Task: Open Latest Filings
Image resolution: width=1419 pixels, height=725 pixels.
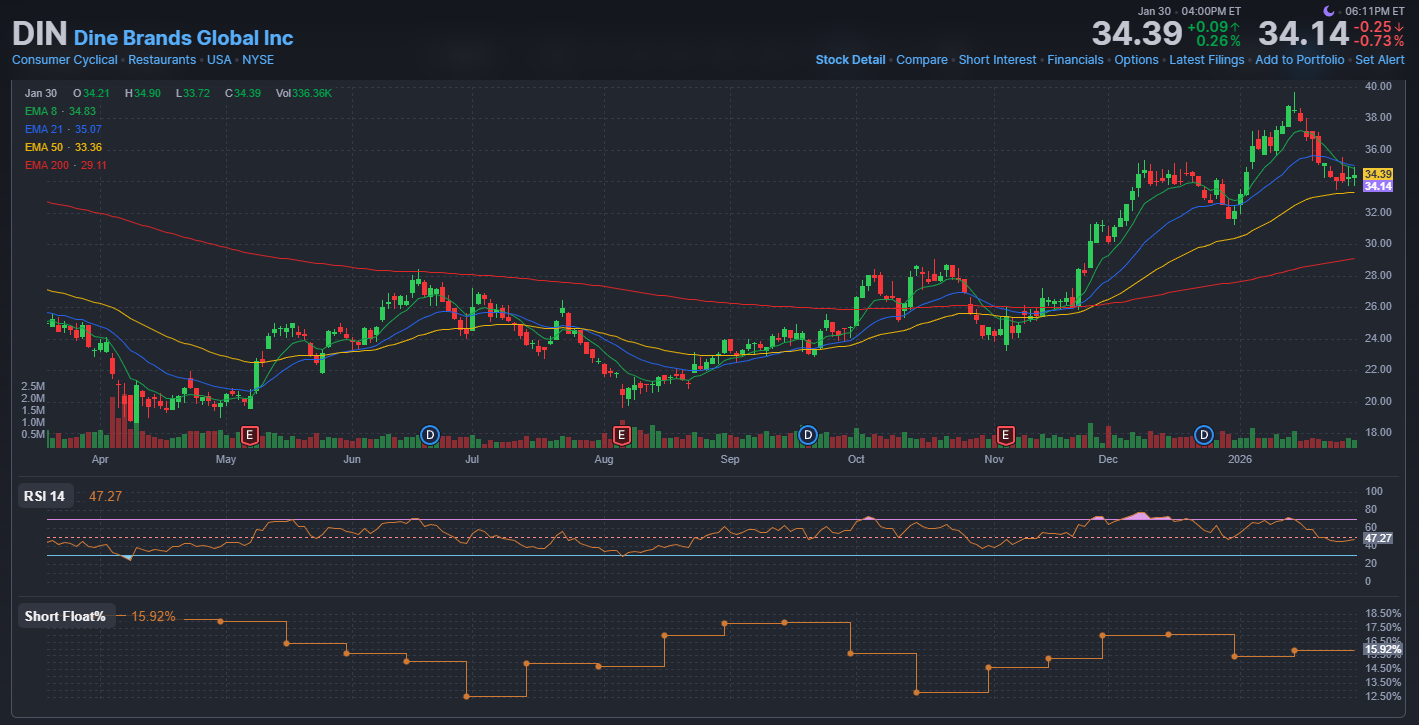Action: click(x=1207, y=60)
